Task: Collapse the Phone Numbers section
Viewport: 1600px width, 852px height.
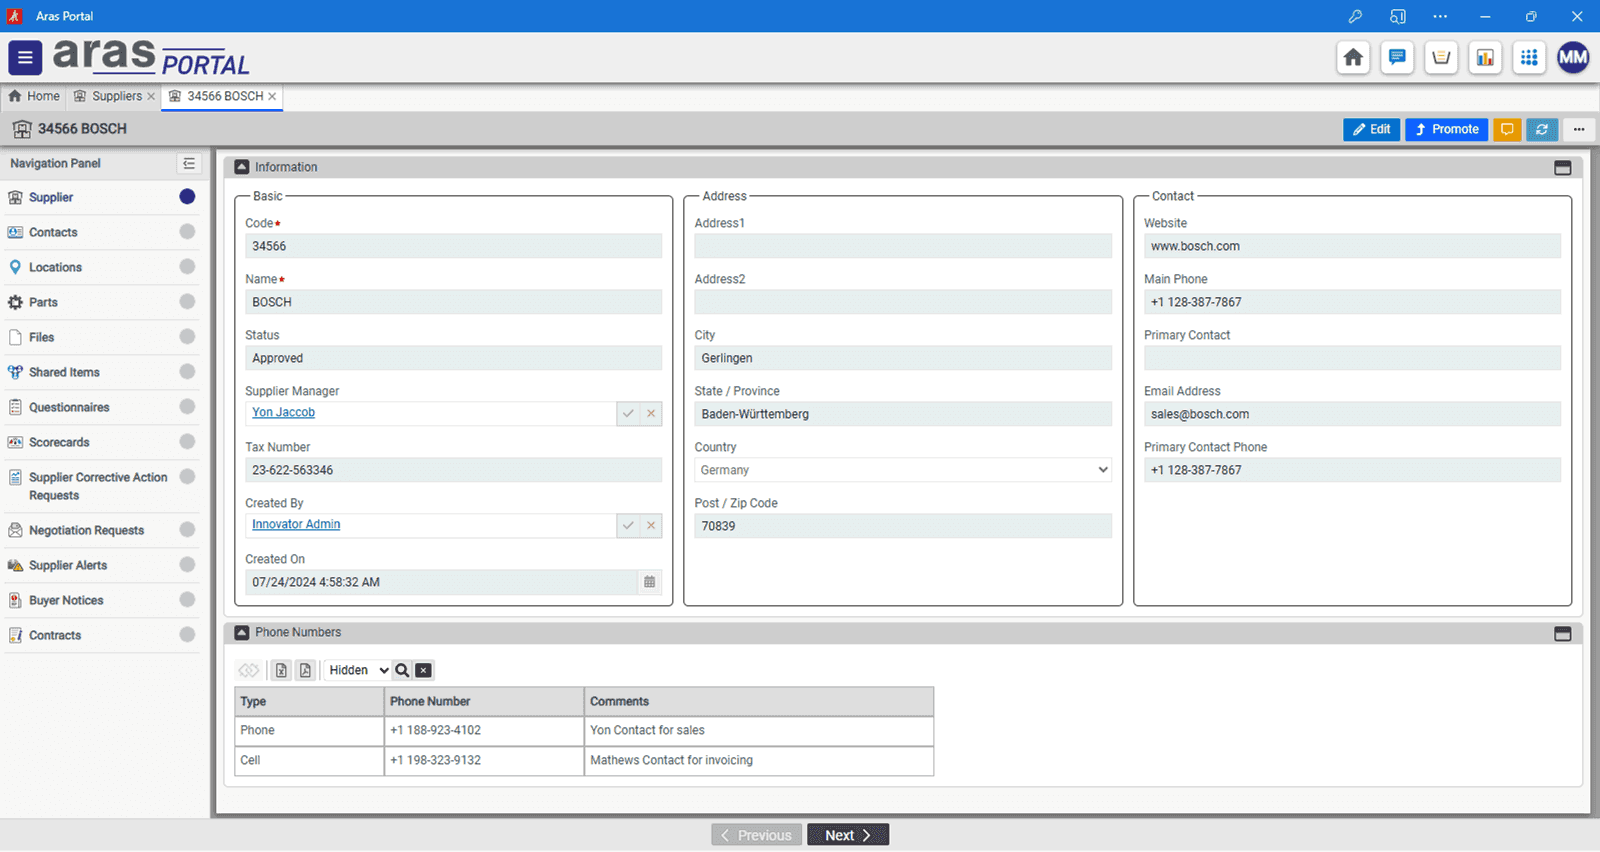Action: click(241, 632)
